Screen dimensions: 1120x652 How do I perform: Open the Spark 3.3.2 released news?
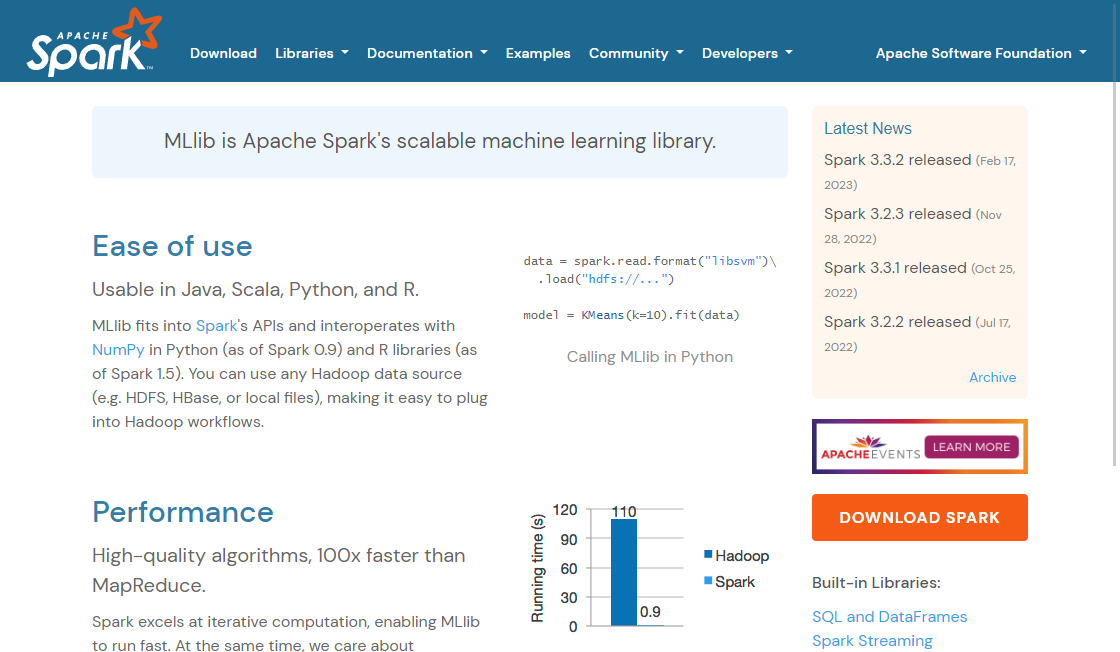[897, 160]
